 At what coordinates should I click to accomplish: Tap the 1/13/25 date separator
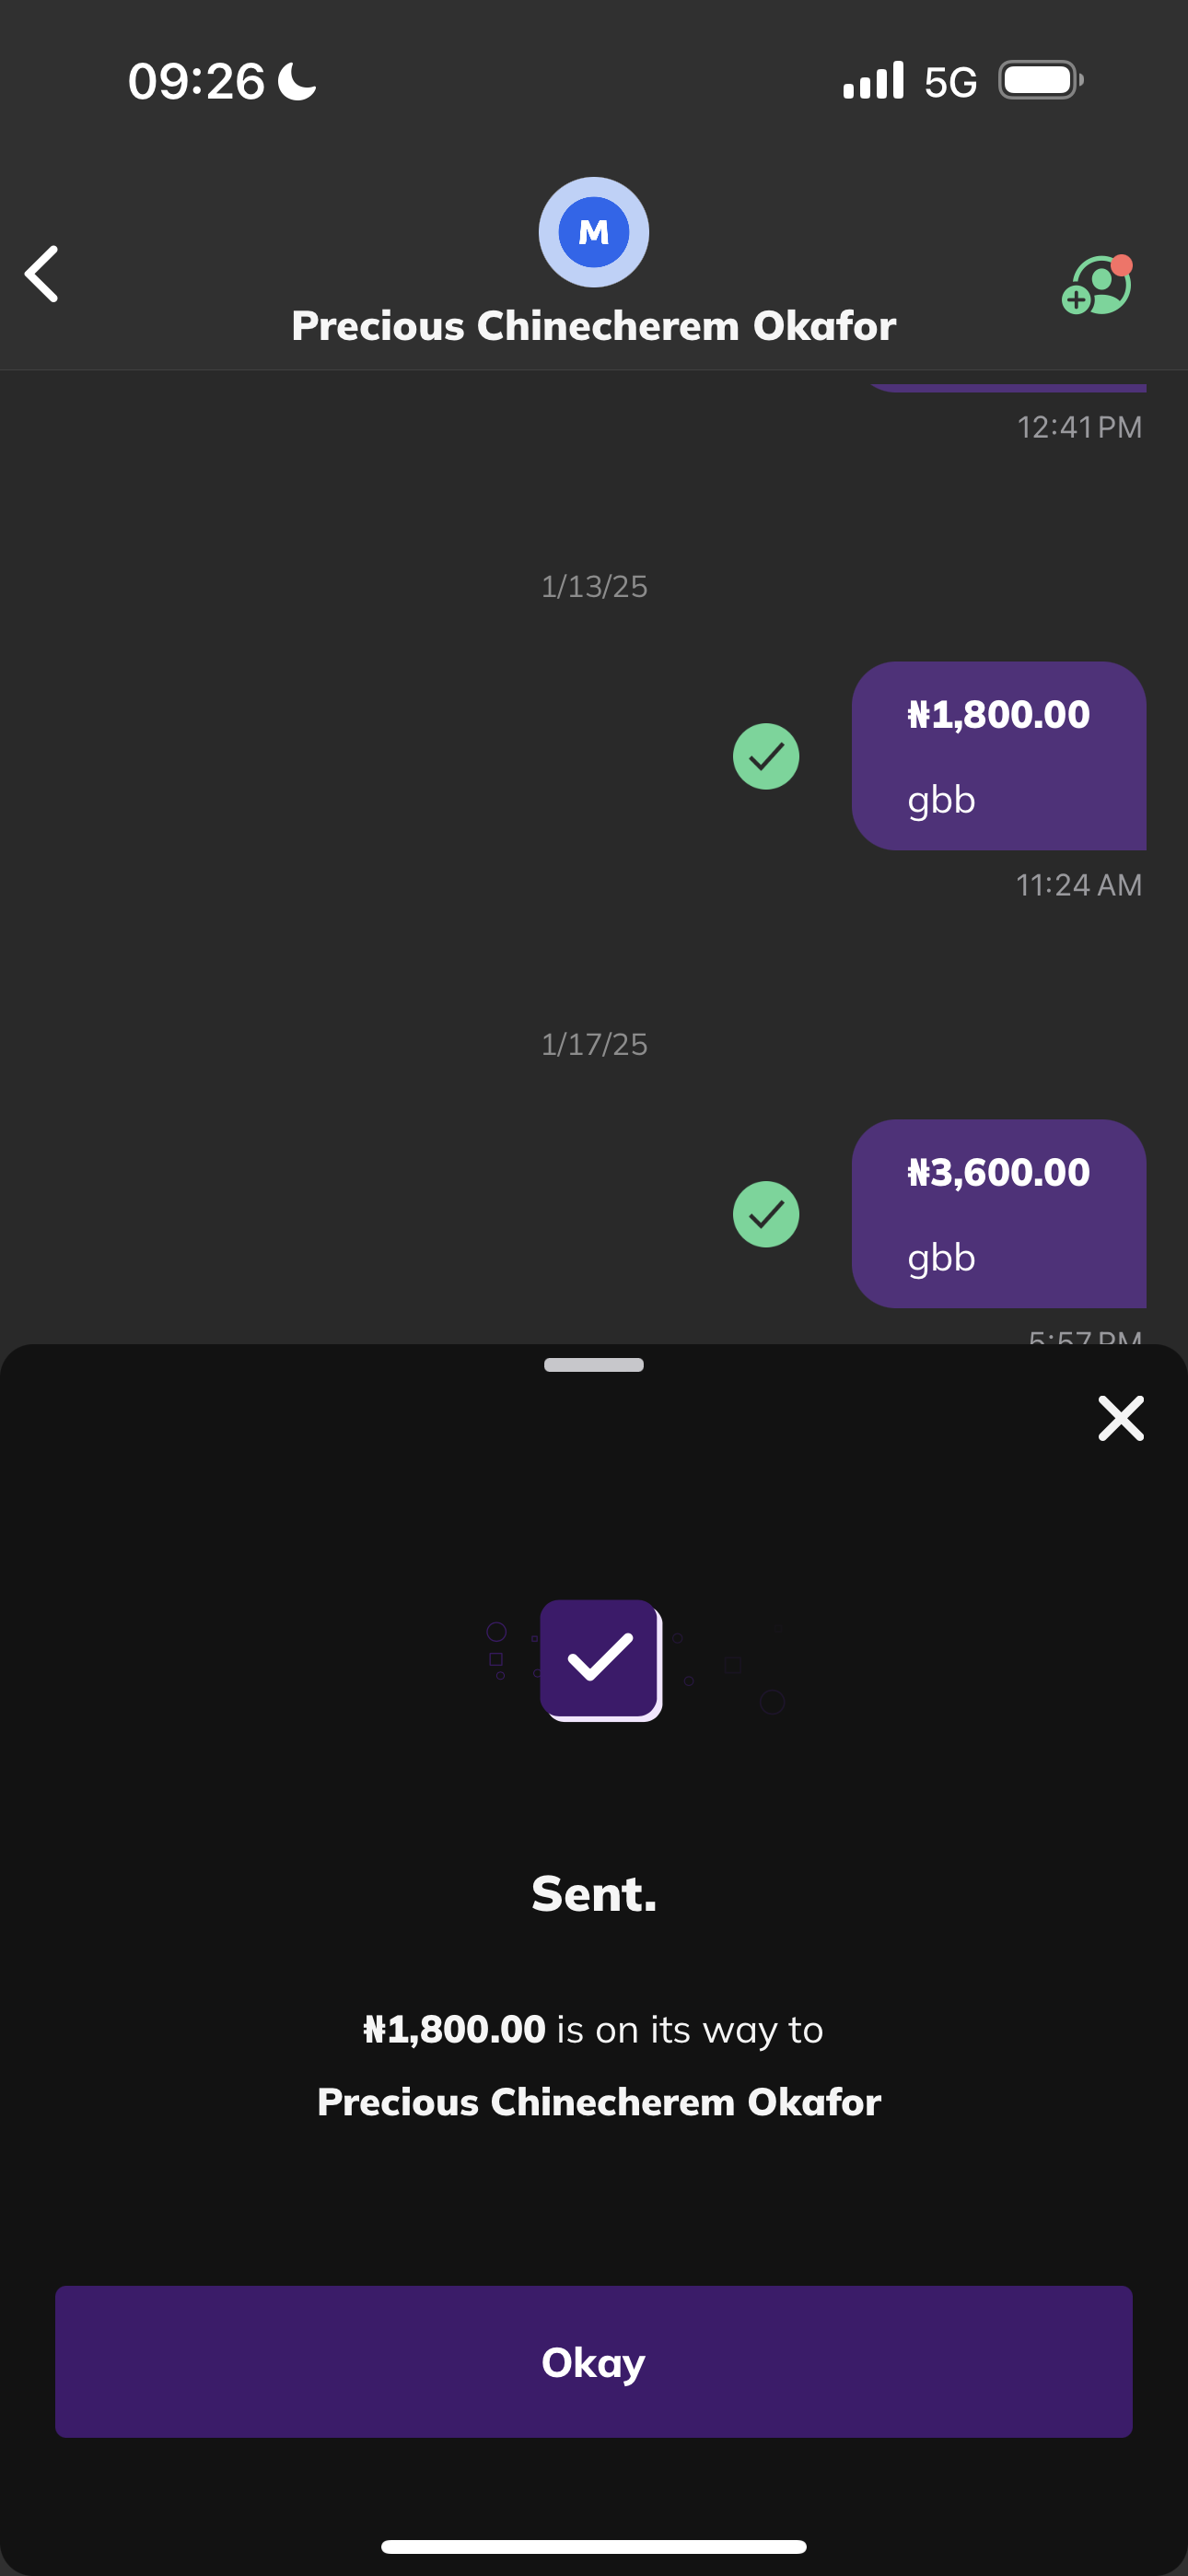click(x=594, y=586)
